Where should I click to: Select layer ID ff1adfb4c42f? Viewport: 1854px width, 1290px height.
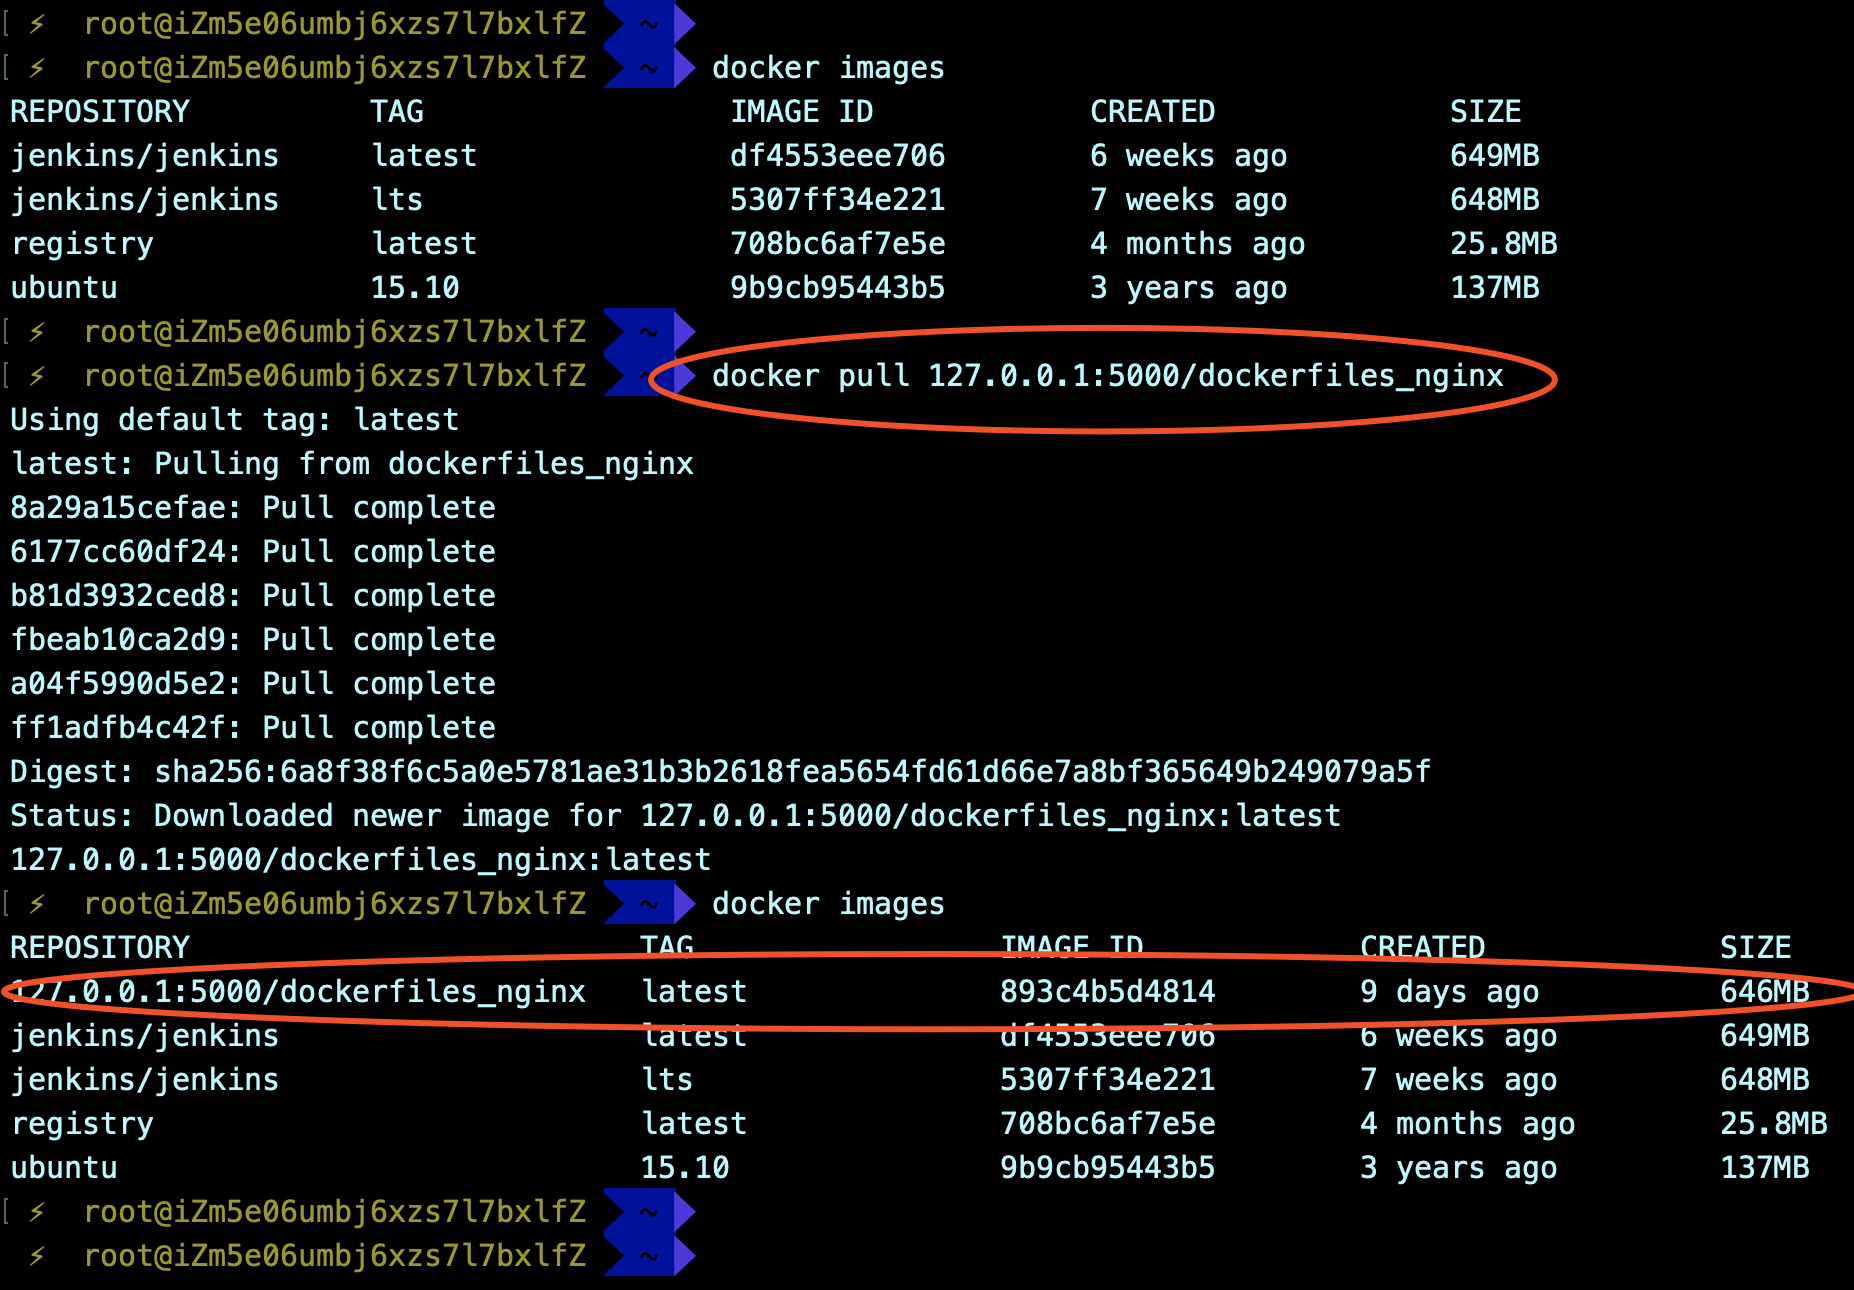pos(118,728)
